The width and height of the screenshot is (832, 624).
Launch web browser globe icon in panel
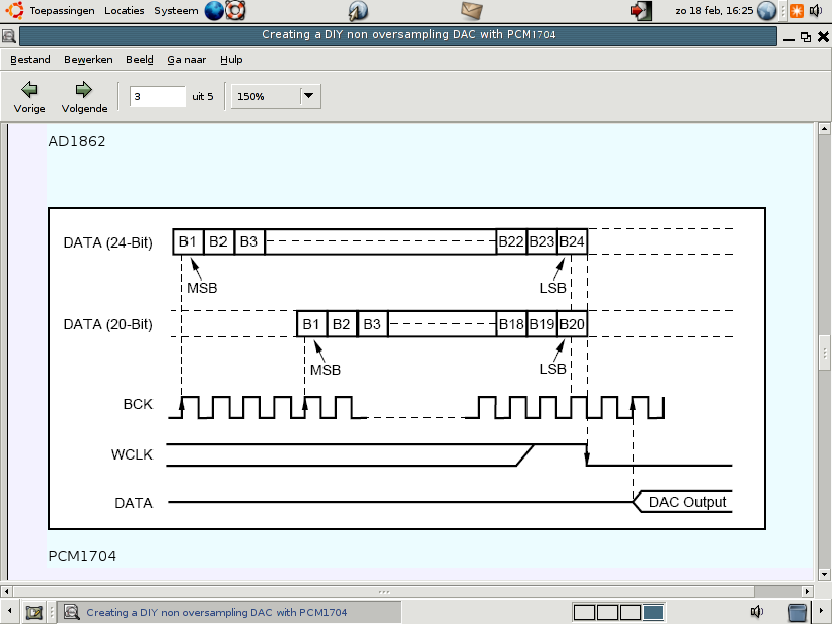pyautogui.click(x=214, y=11)
